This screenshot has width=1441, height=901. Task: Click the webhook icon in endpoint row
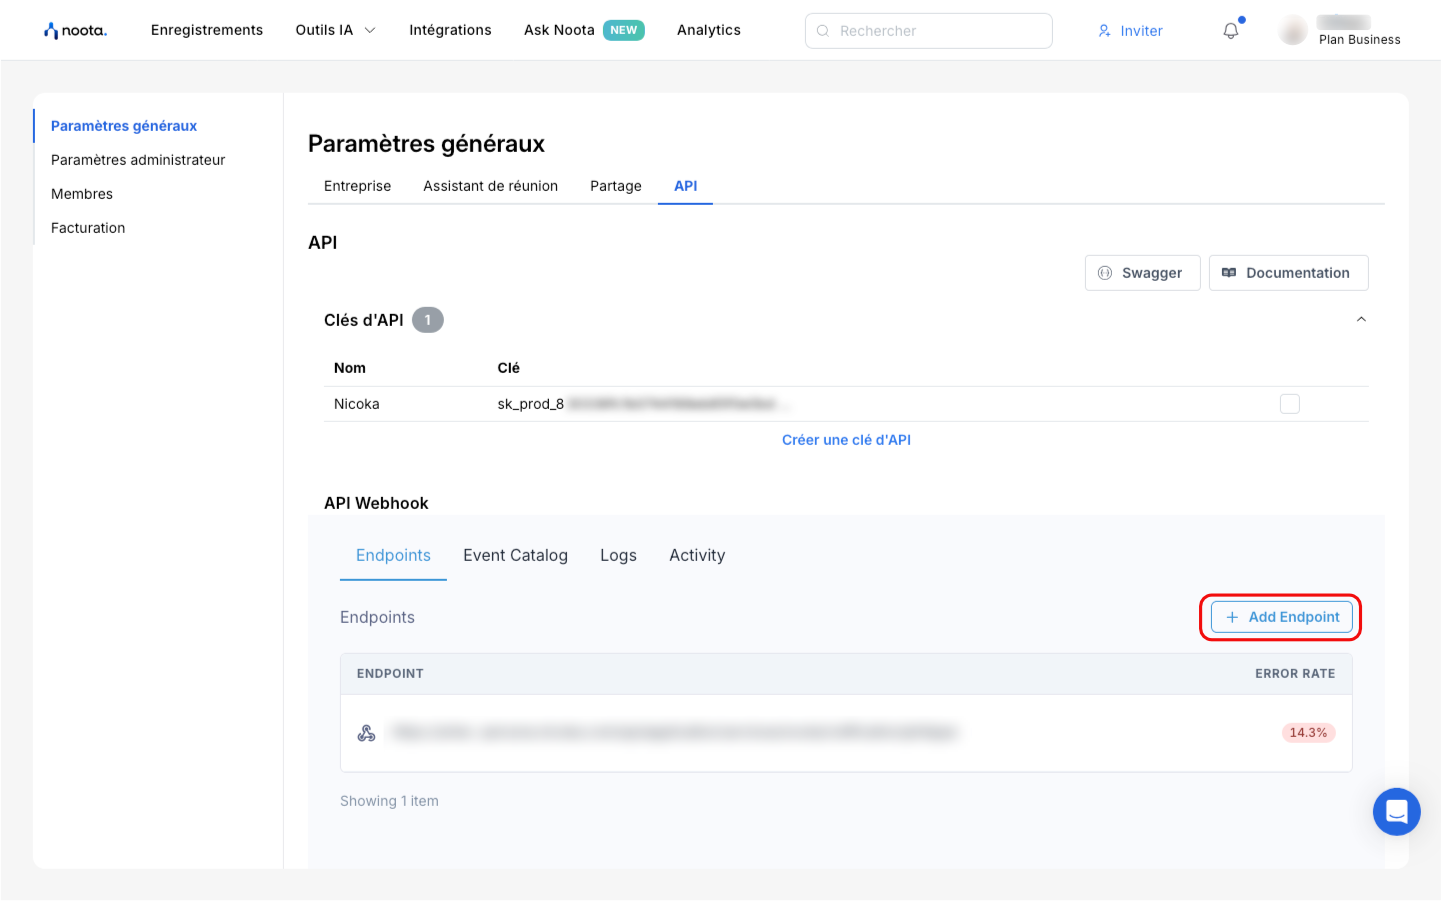point(367,733)
